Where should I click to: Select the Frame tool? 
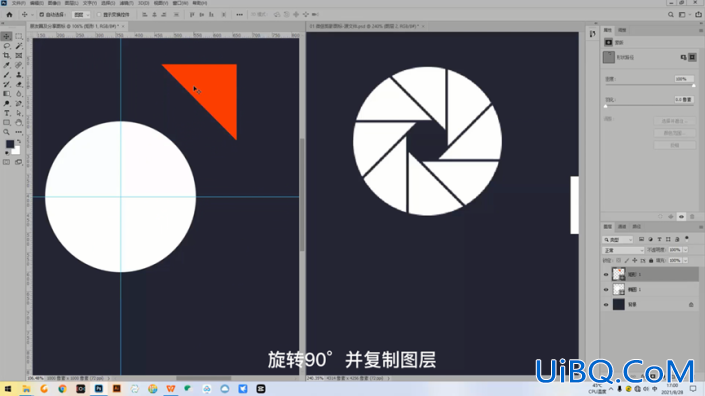click(18, 55)
